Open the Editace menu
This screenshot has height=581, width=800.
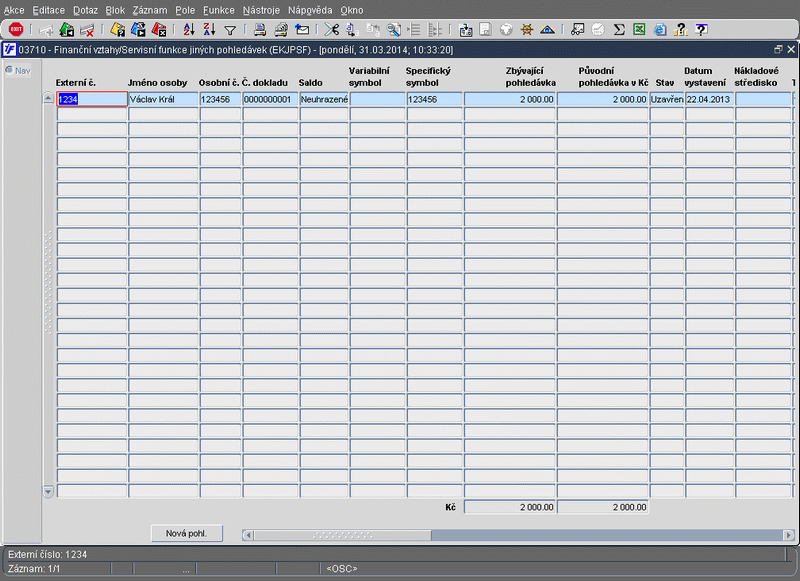click(x=48, y=10)
